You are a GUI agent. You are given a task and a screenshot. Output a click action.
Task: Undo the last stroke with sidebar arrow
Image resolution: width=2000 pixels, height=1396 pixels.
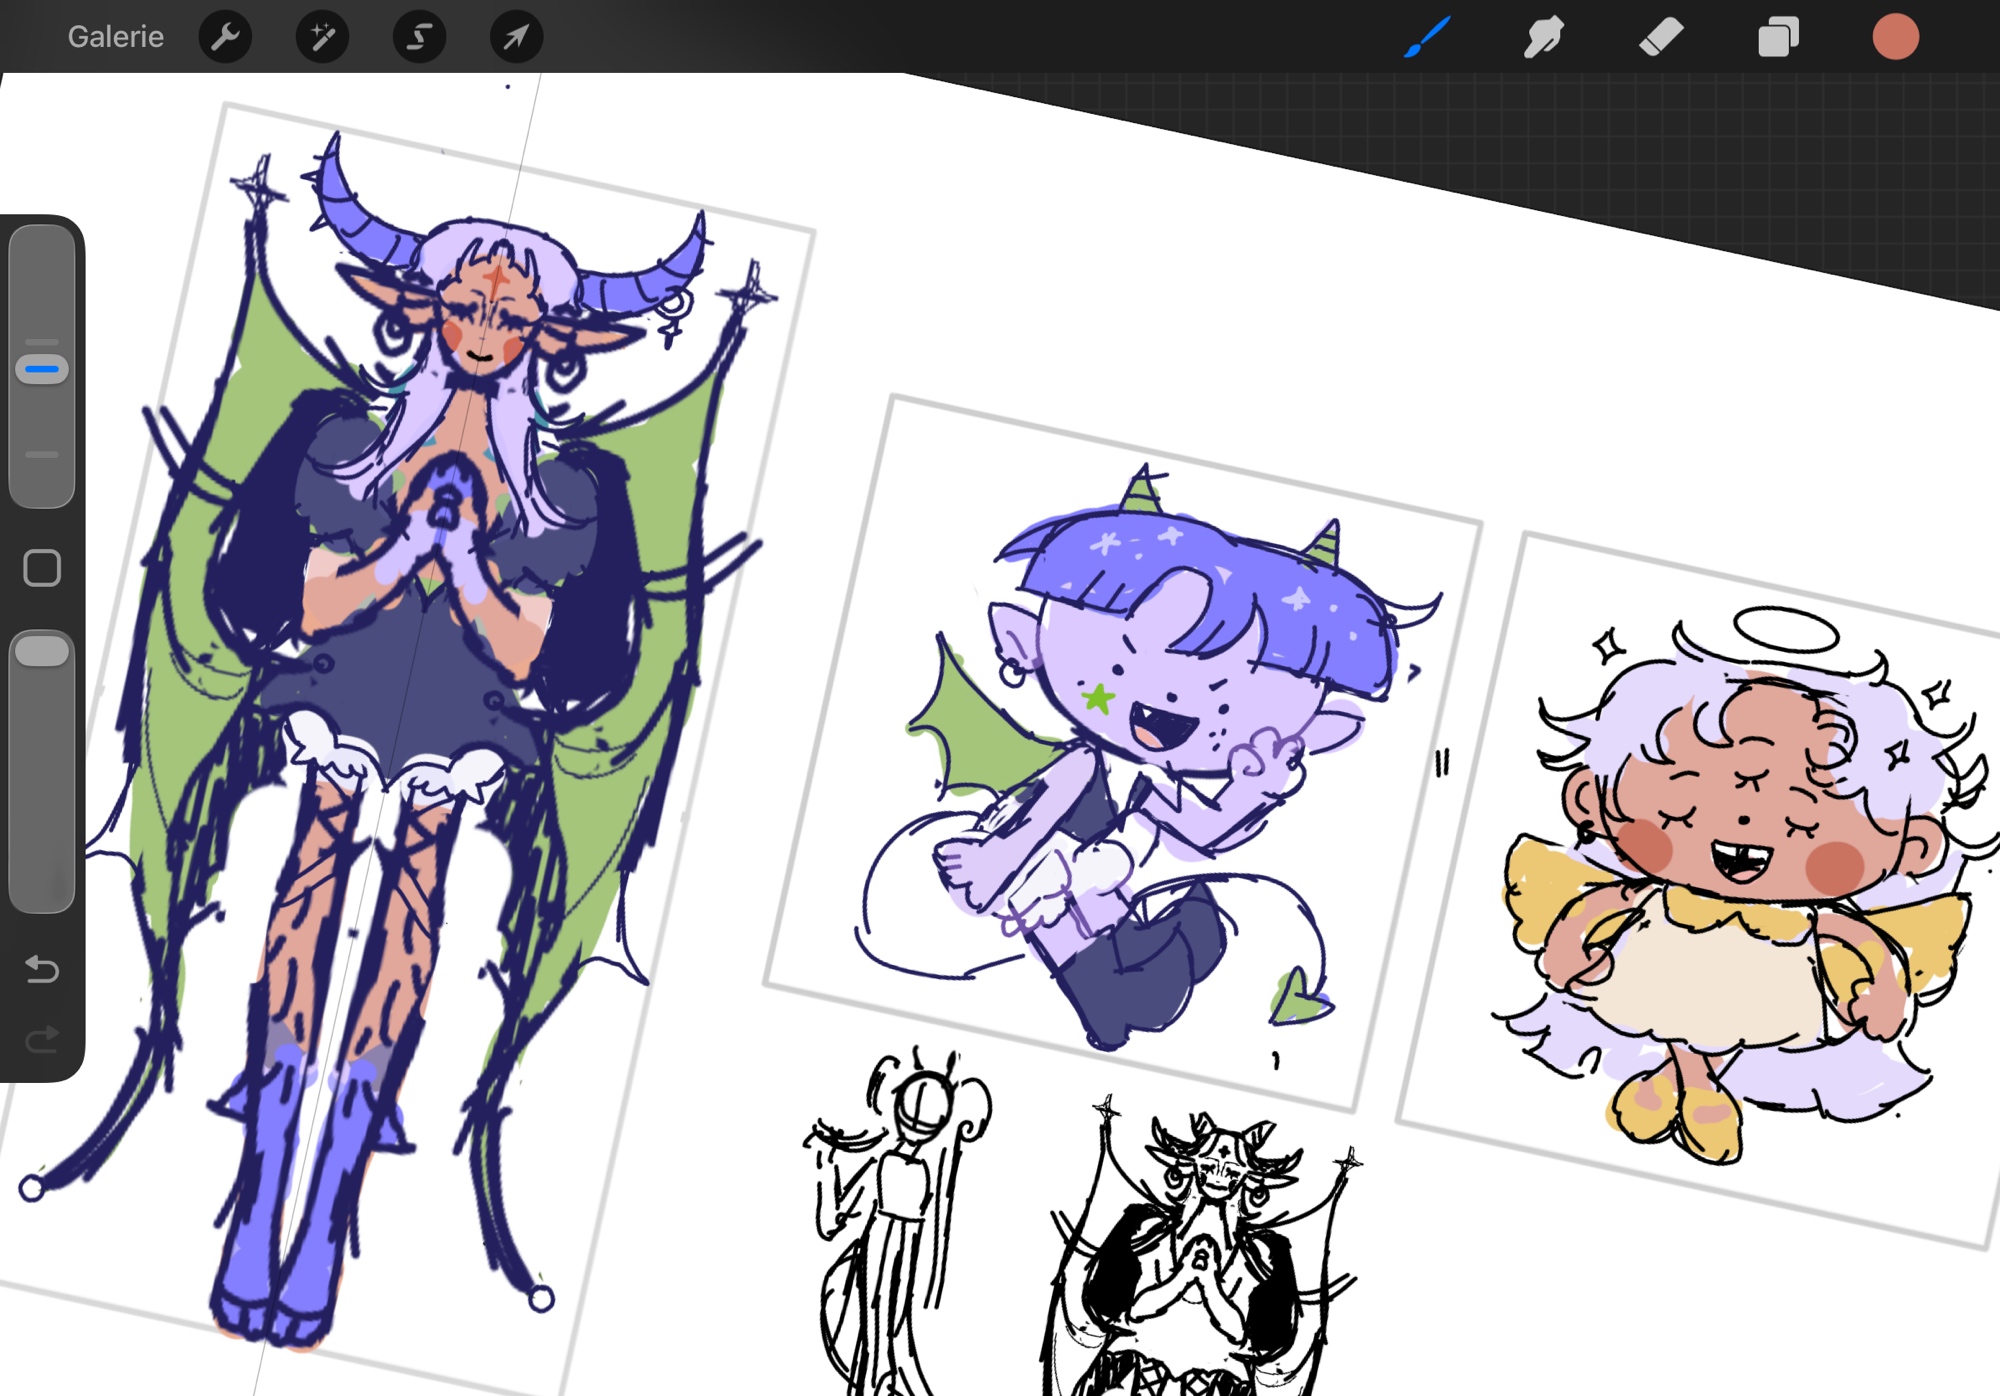[x=42, y=968]
